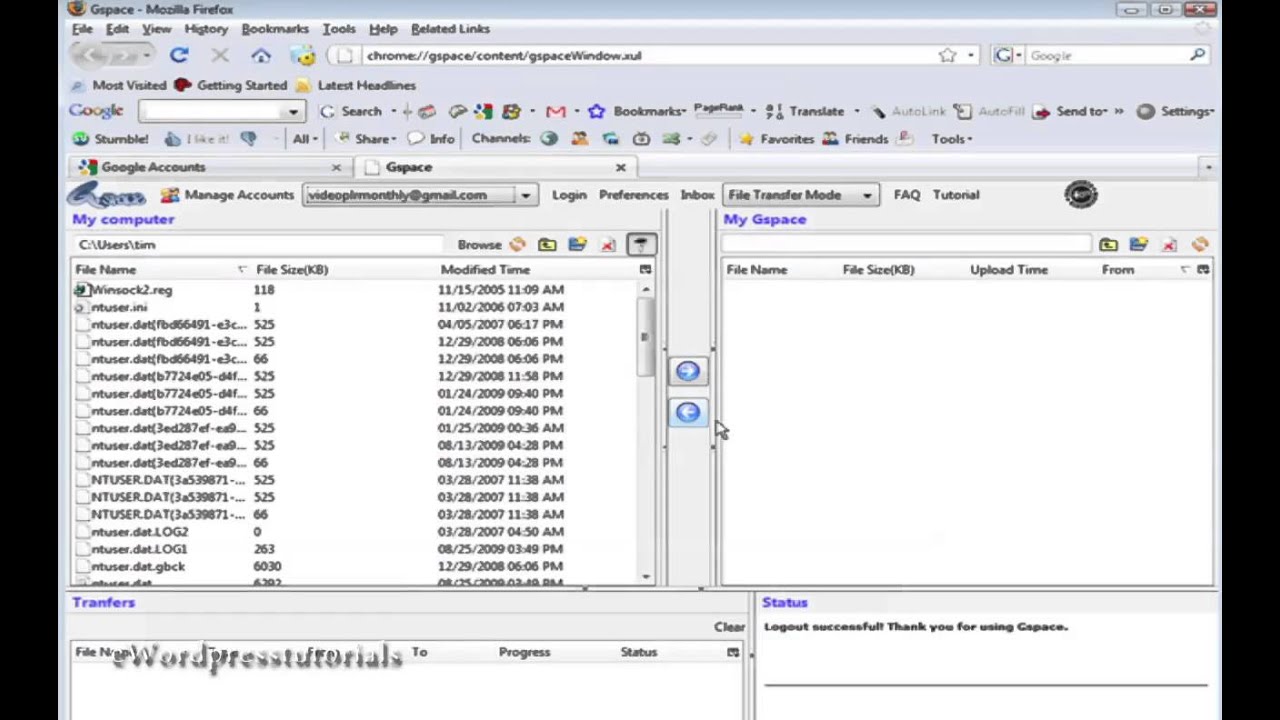Toggle the hidden files icon in My computer
Screen dimensions: 1280x720
[x=641, y=244]
